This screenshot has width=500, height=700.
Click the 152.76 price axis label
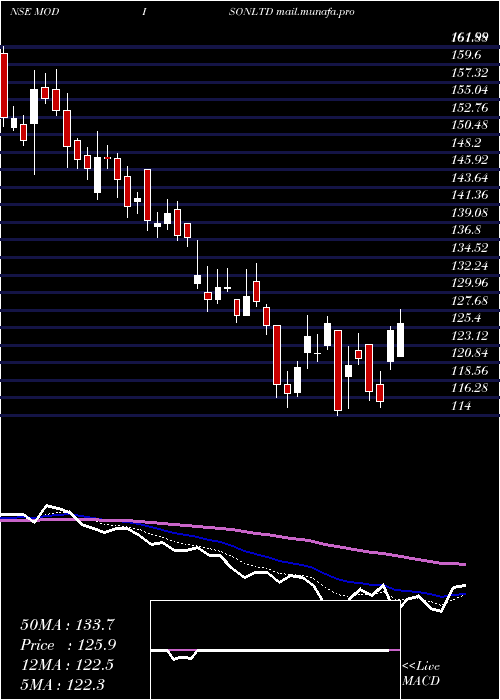(471, 108)
